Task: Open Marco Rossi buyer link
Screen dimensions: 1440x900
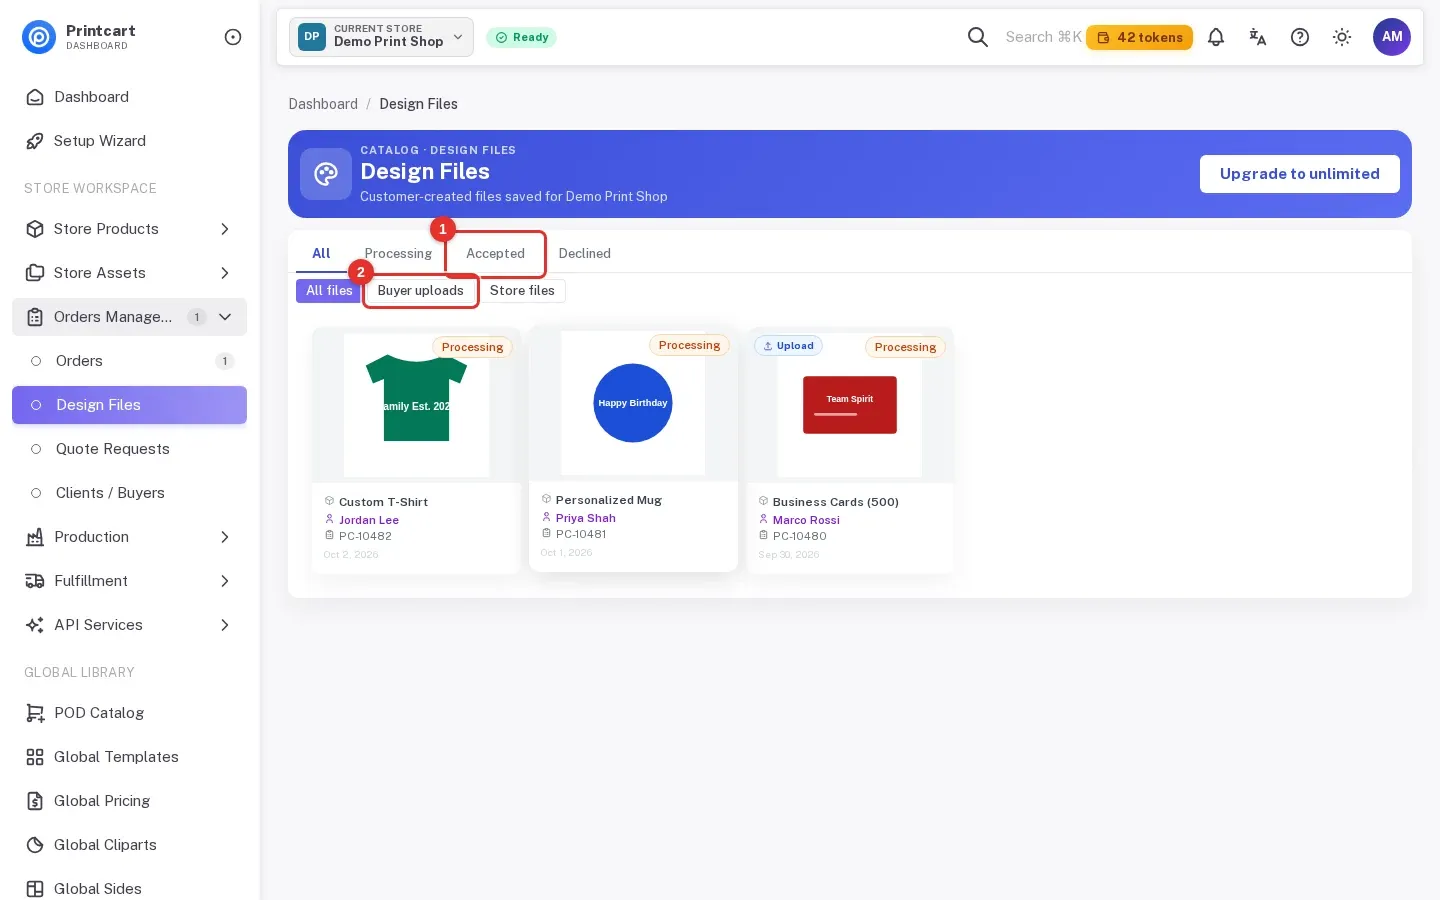Action: click(806, 520)
